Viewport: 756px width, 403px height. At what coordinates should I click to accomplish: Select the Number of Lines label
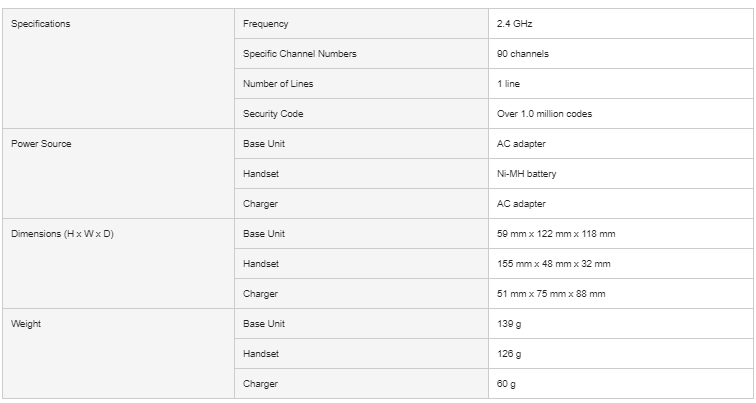point(278,84)
